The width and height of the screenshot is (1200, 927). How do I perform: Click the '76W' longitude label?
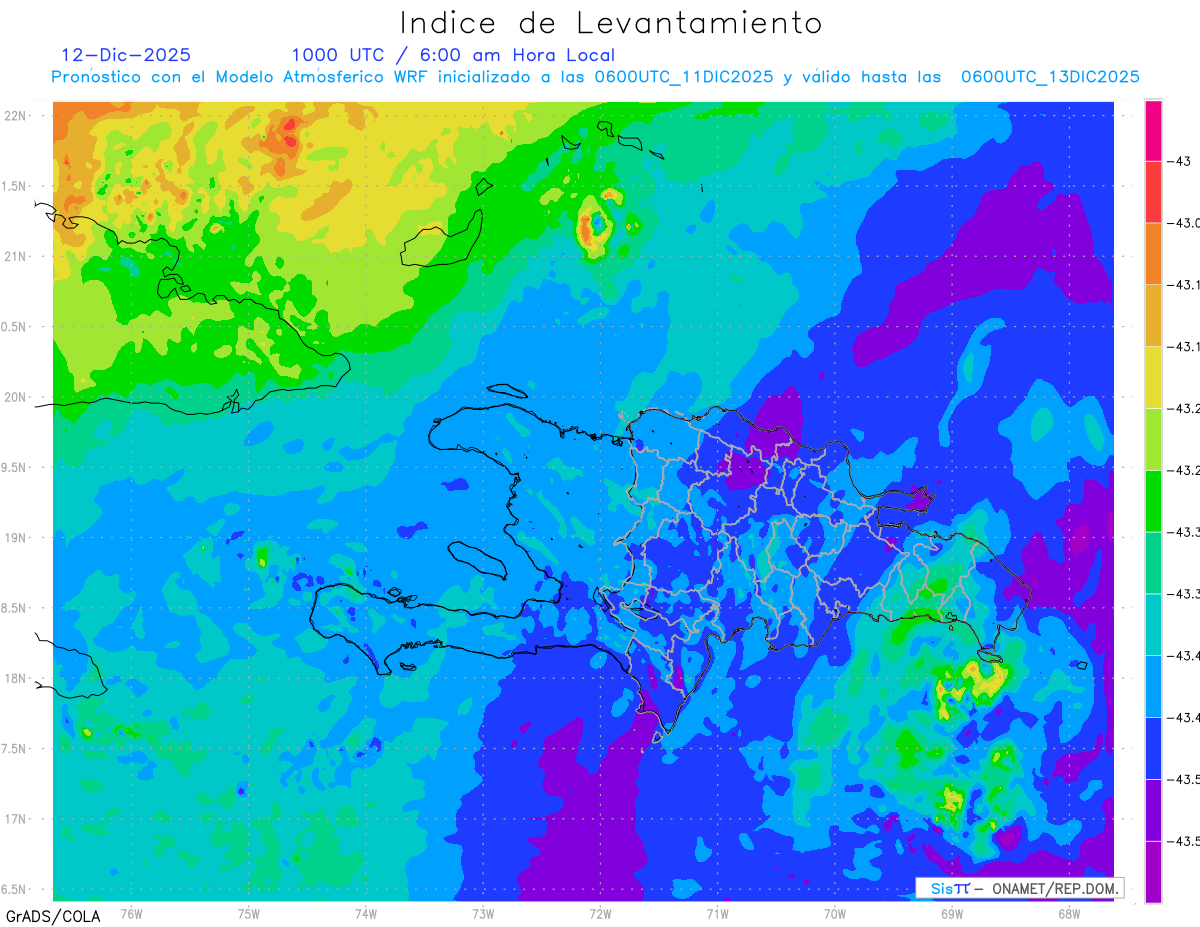[x=131, y=913]
